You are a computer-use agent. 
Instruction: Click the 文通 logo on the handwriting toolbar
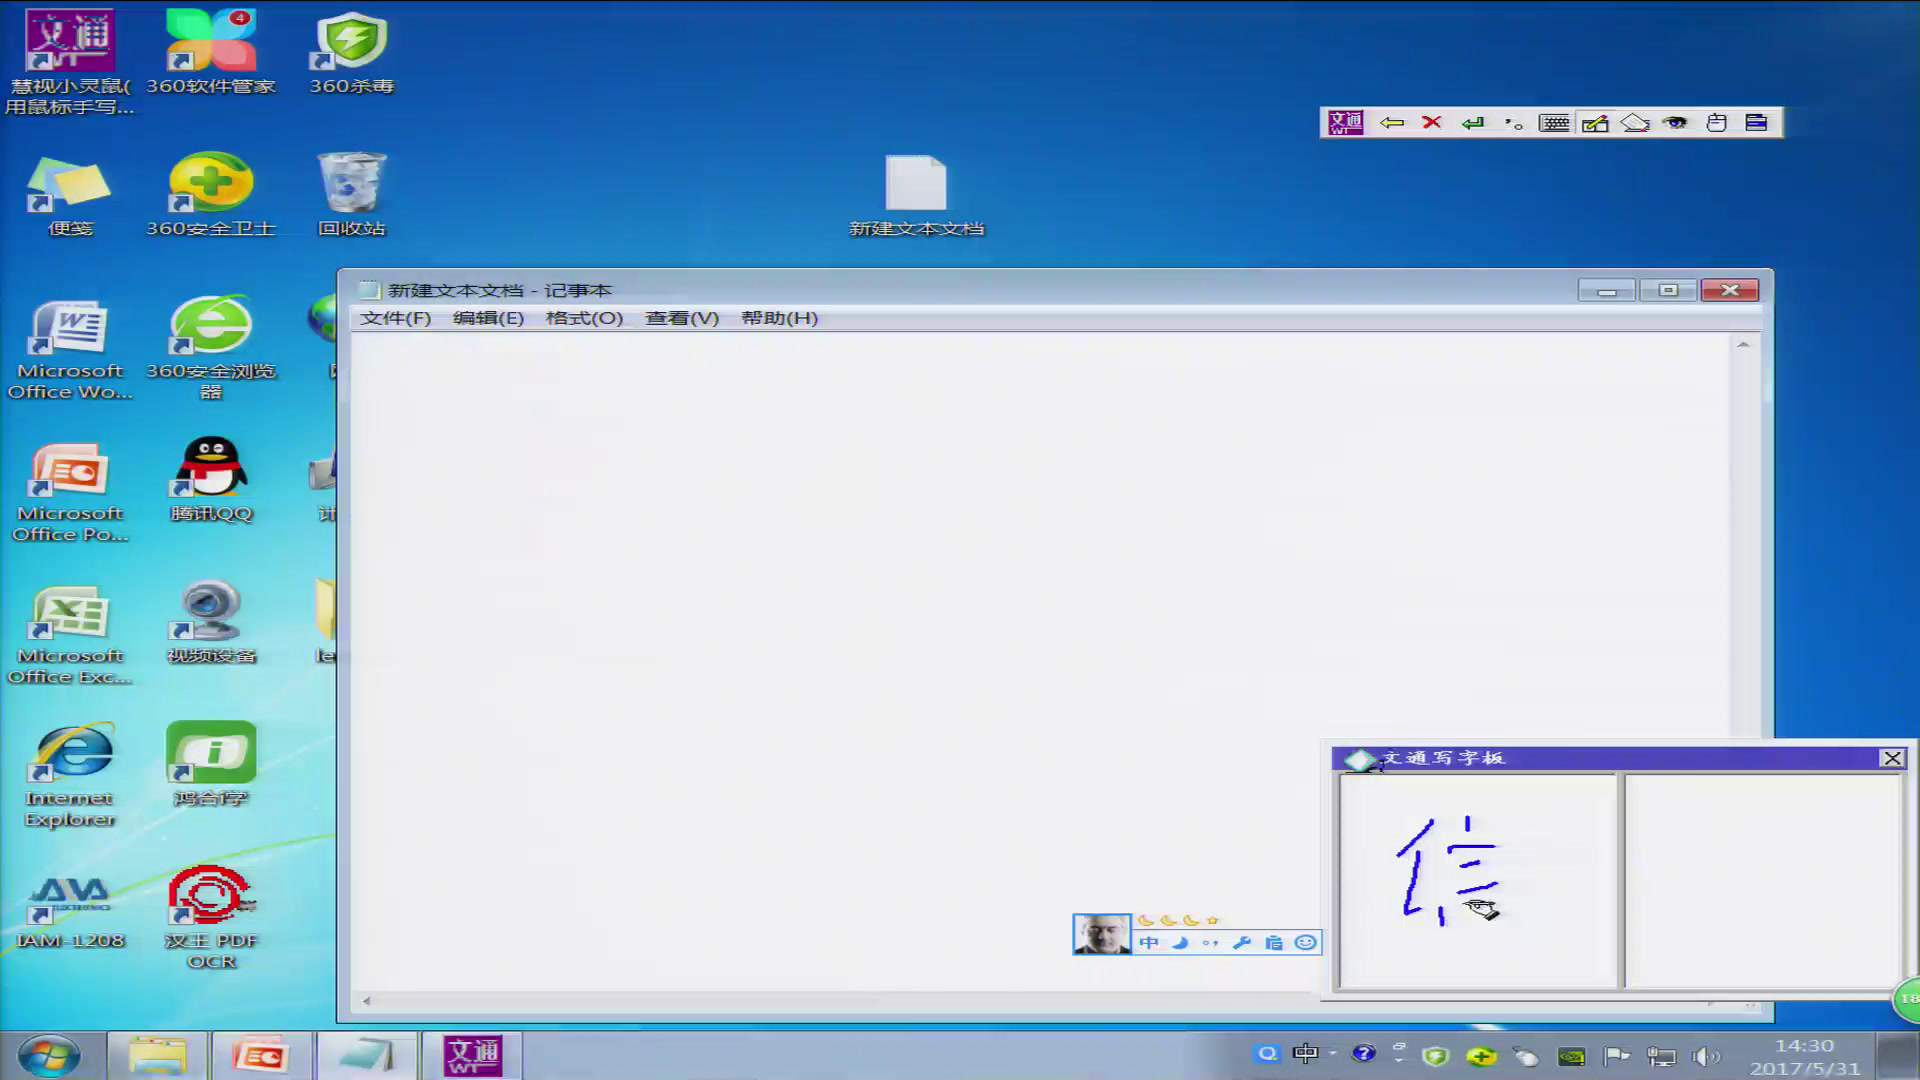(x=1345, y=123)
